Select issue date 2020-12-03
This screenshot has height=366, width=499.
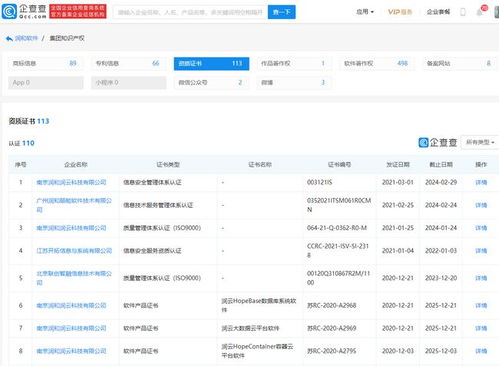(398, 351)
